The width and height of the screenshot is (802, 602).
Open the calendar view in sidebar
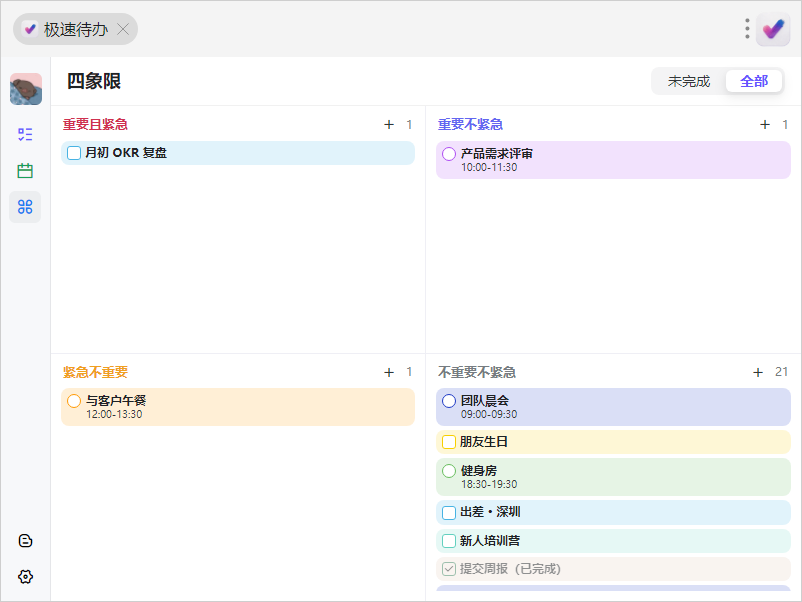coord(25,170)
